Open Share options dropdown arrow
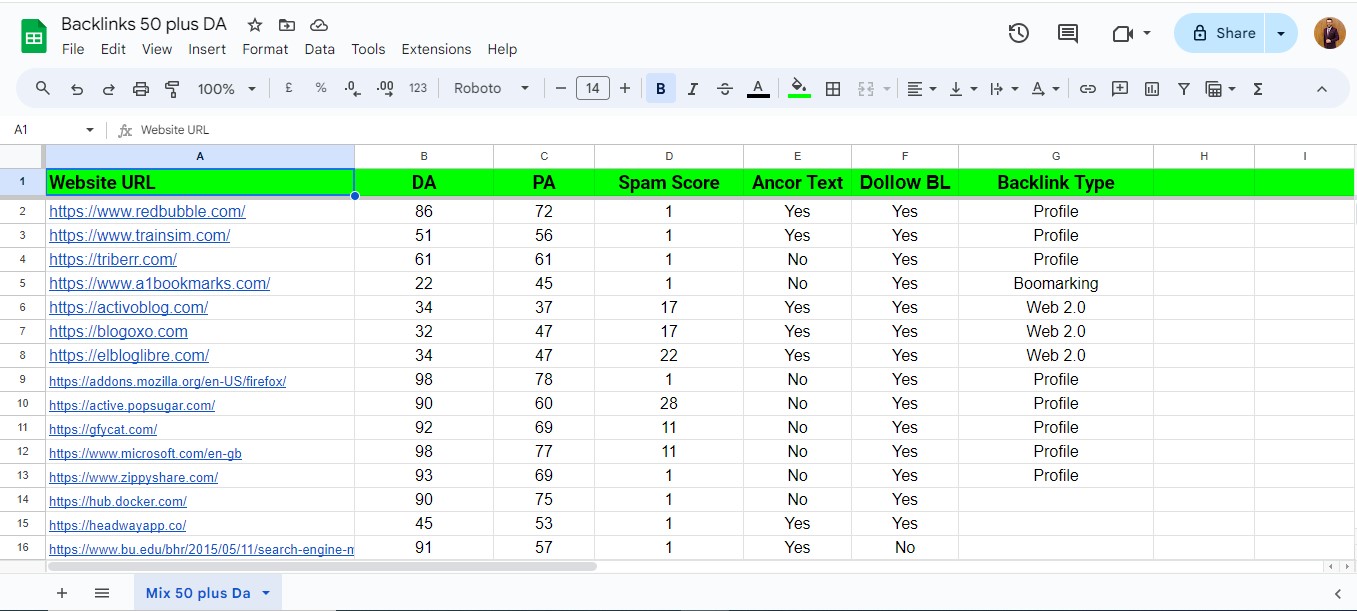Viewport: 1357px width, 611px height. point(1281,33)
